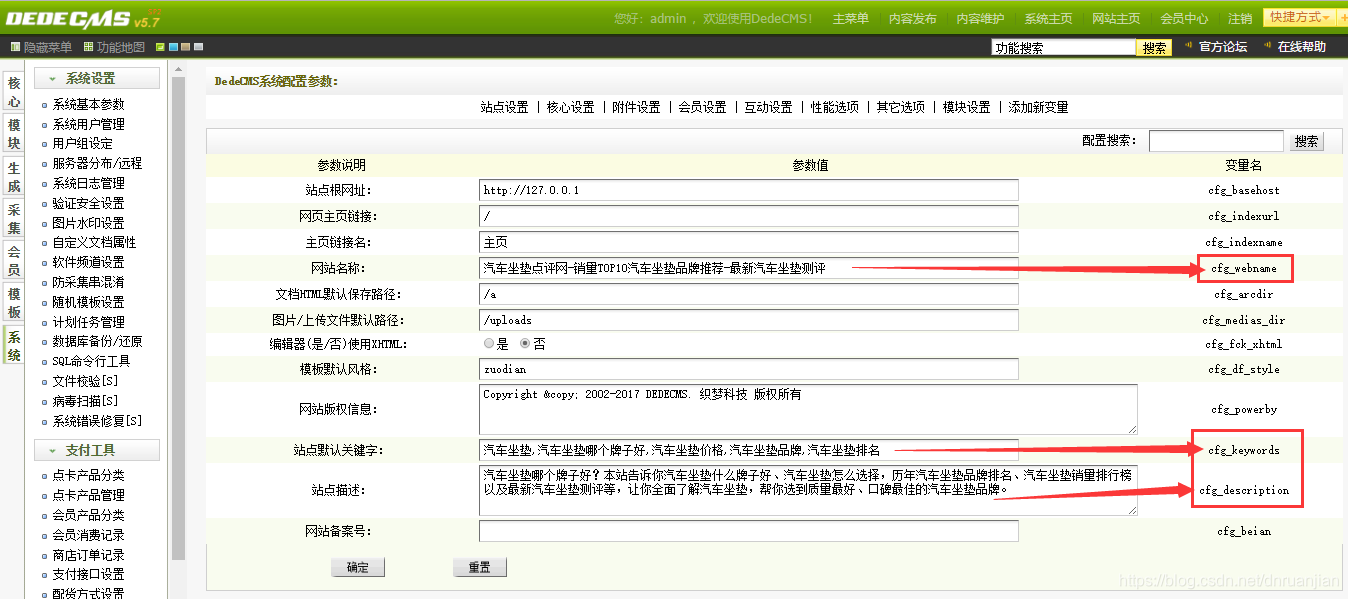The width and height of the screenshot is (1348, 599).
Task: Click the 搜索 button next to 配置搜索
Action: coord(1306,142)
